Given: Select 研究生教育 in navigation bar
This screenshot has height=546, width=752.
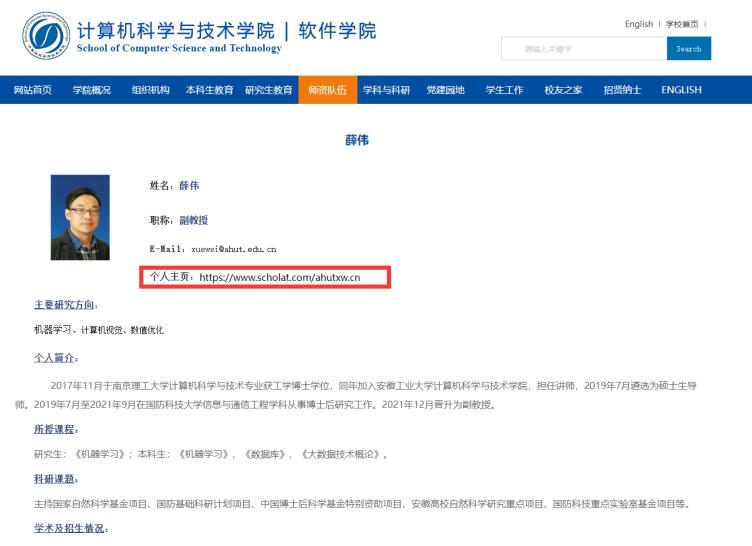Looking at the screenshot, I should point(268,90).
